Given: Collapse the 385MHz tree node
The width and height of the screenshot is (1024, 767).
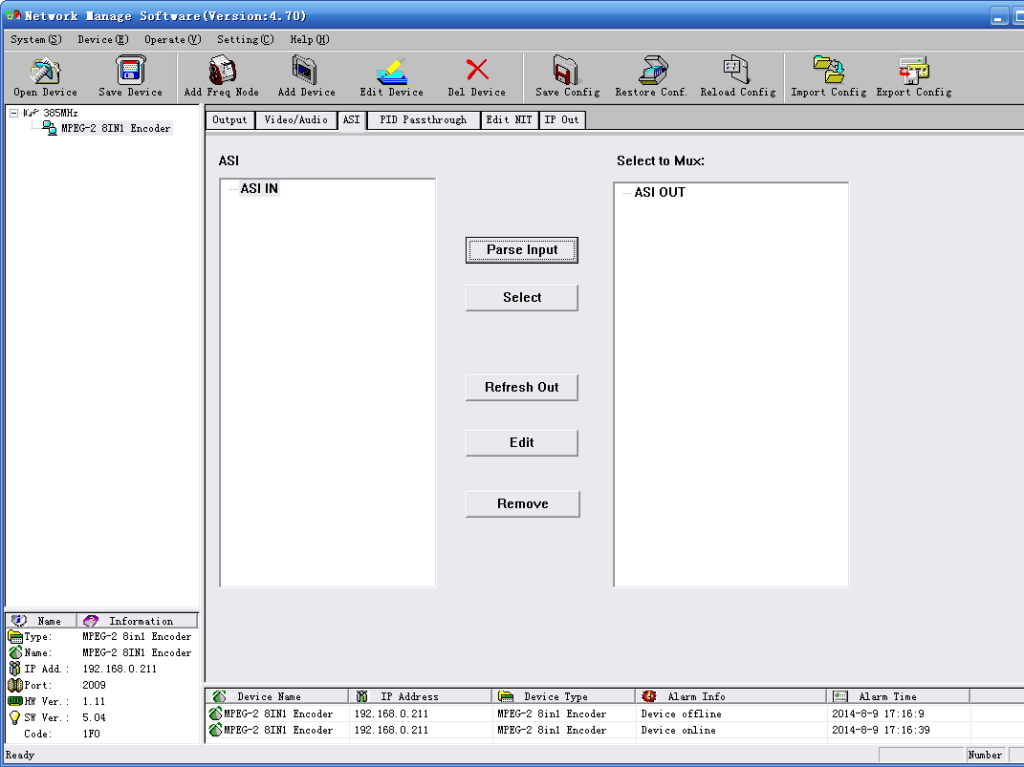Looking at the screenshot, I should pos(14,113).
